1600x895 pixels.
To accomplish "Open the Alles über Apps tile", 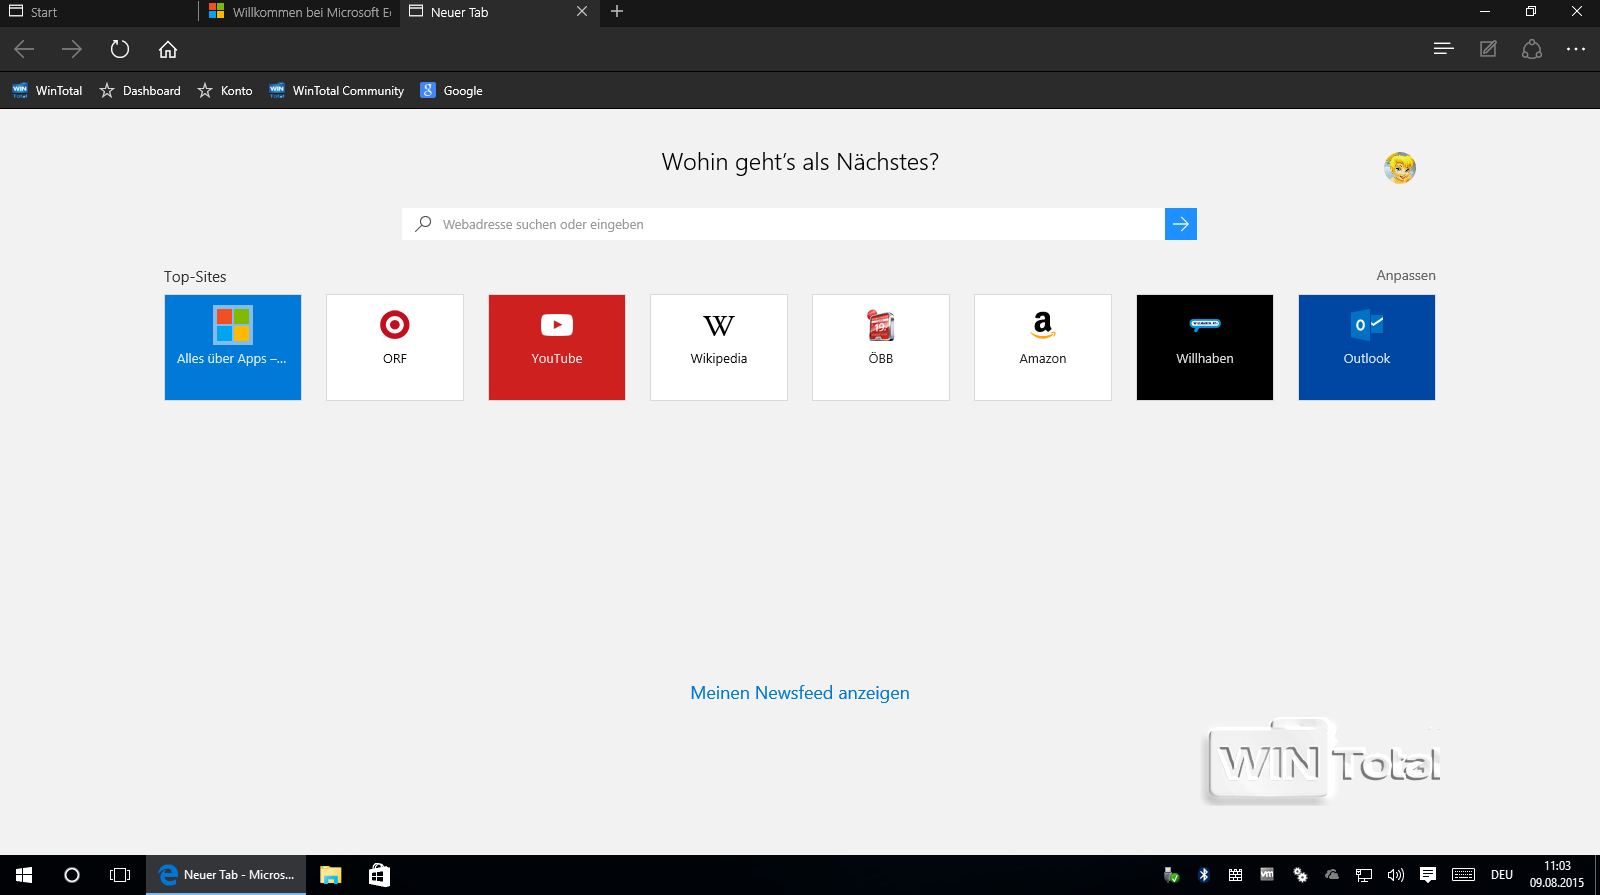I will coord(233,347).
